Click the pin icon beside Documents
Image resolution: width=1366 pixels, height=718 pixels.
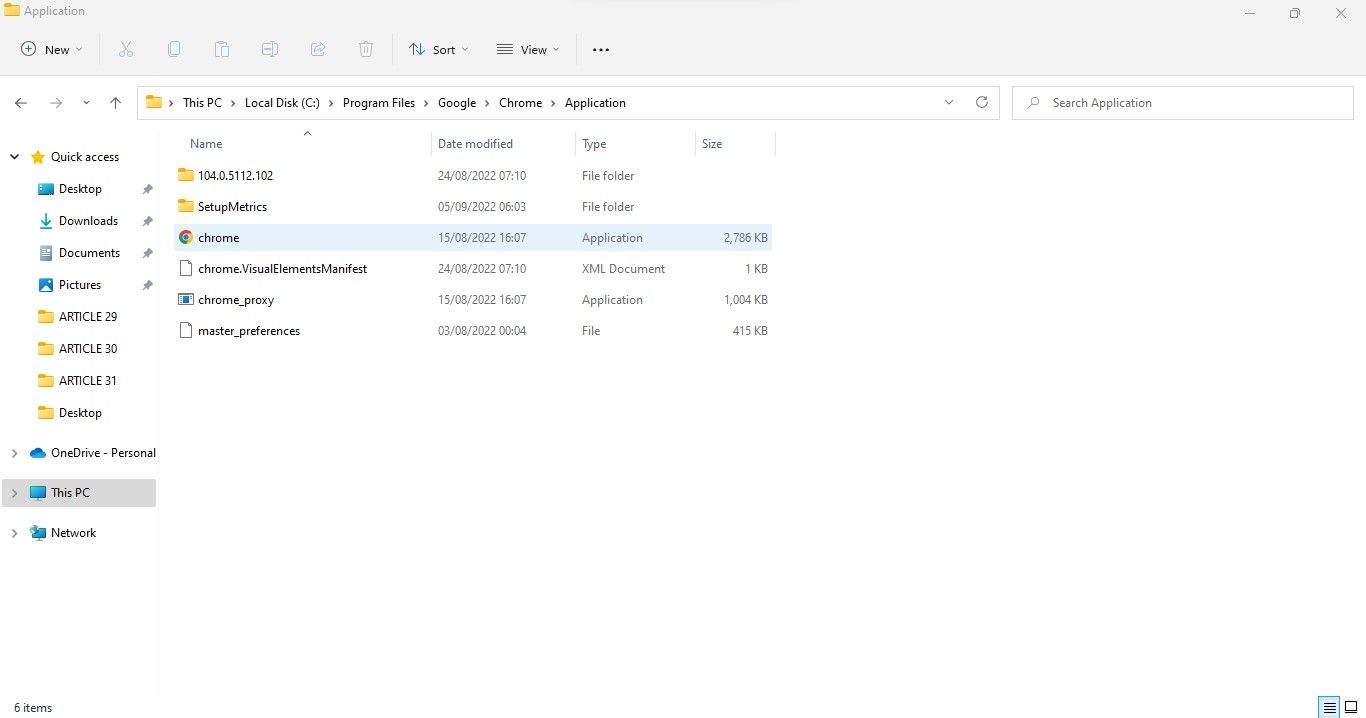coord(147,253)
